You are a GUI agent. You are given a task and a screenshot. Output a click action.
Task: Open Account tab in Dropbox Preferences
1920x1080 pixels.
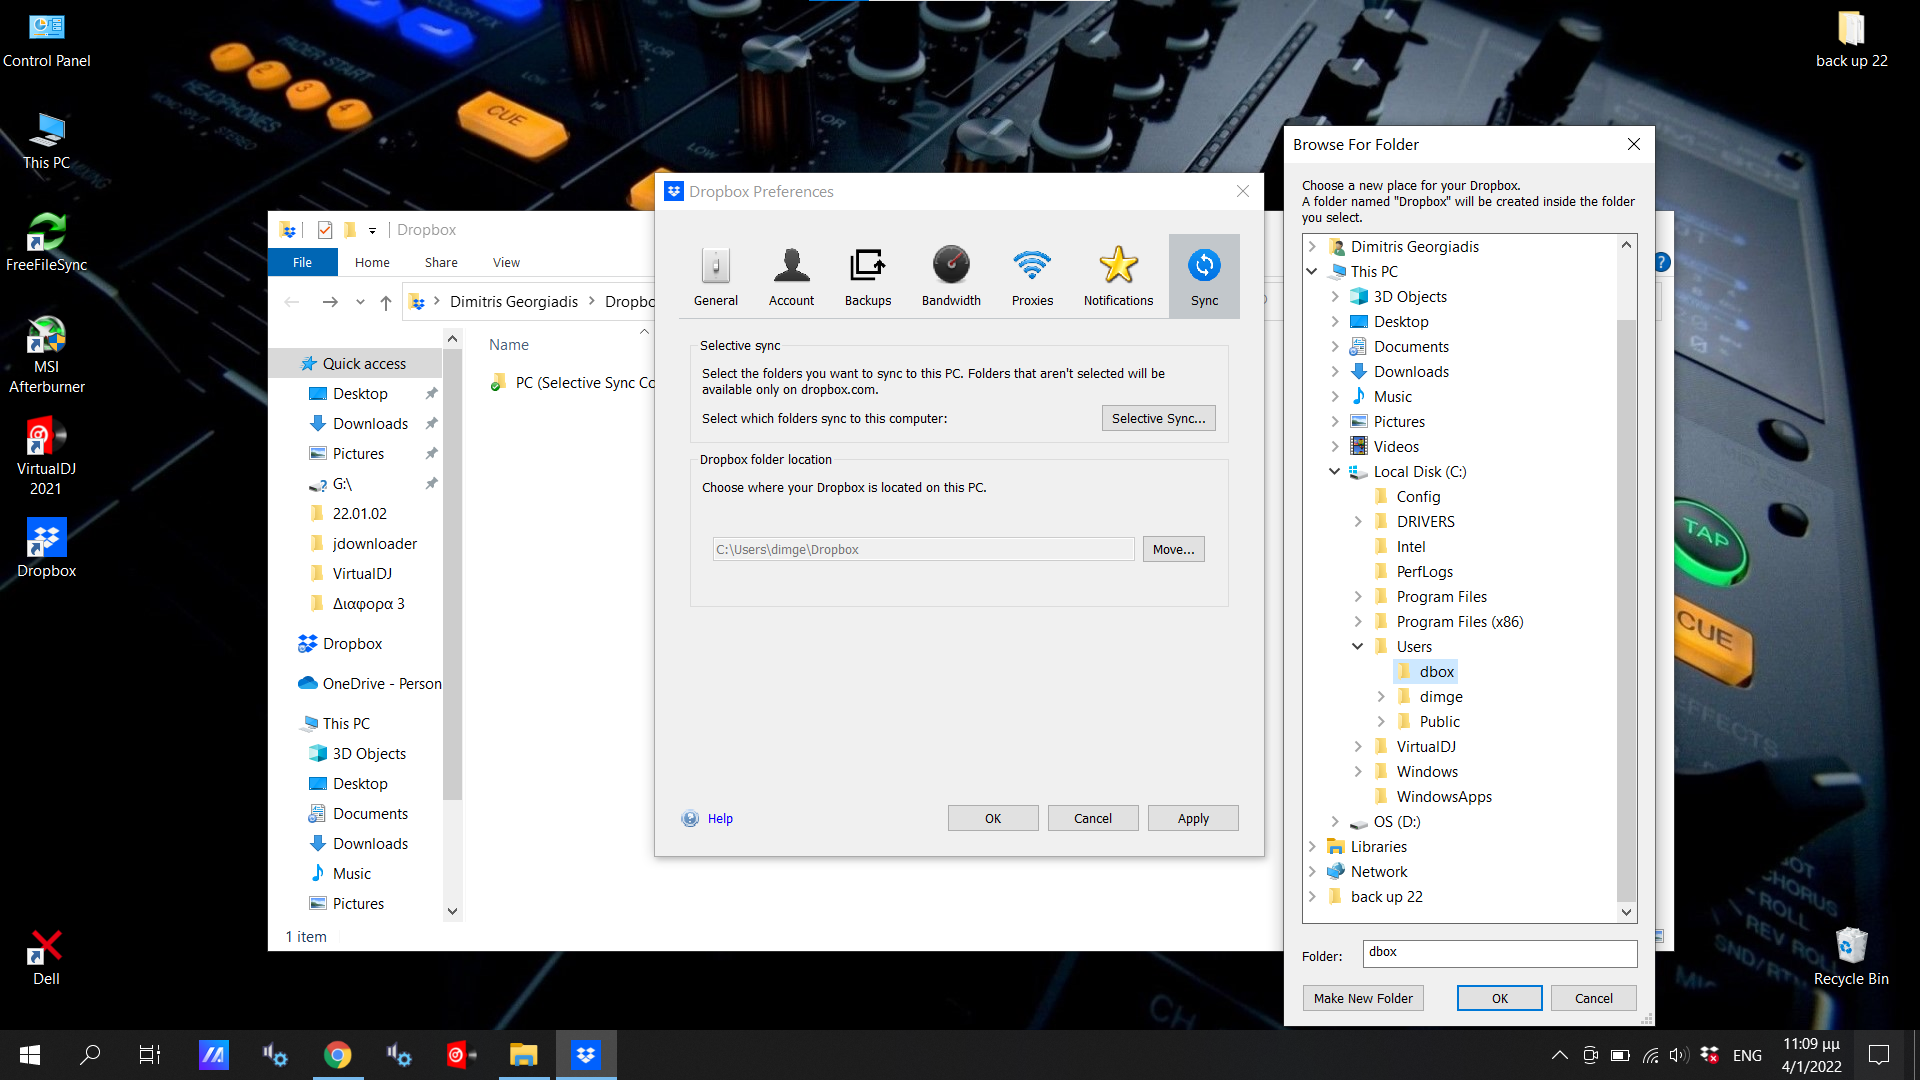[x=791, y=276]
